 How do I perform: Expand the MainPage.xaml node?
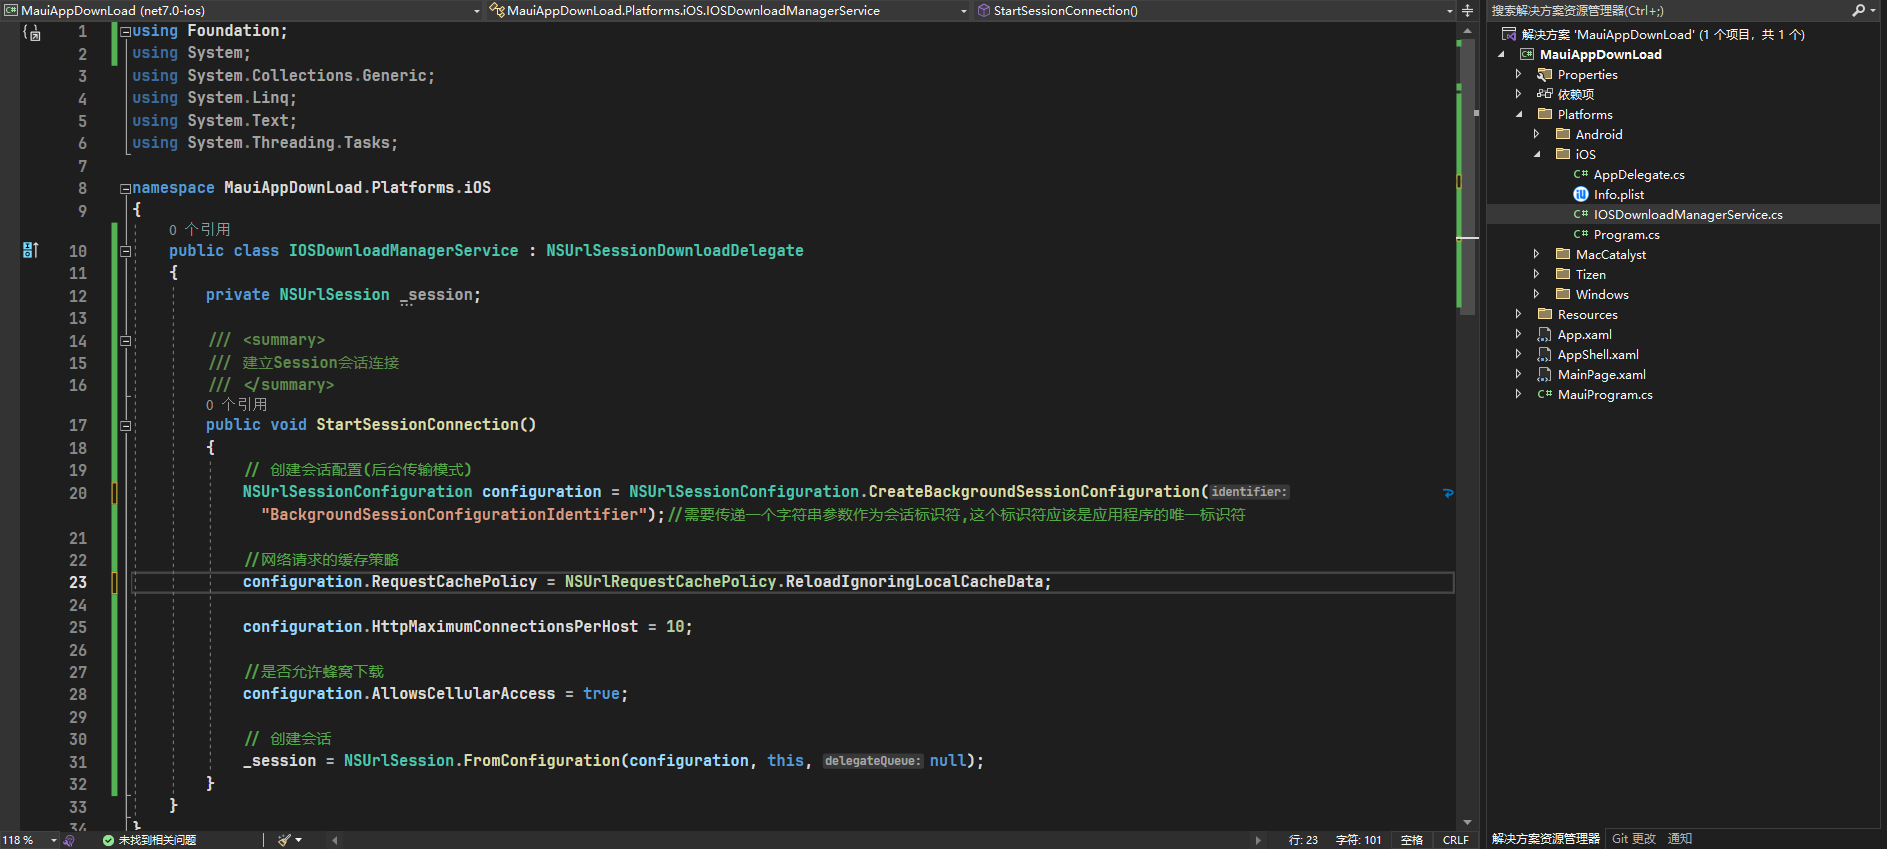pyautogui.click(x=1519, y=374)
